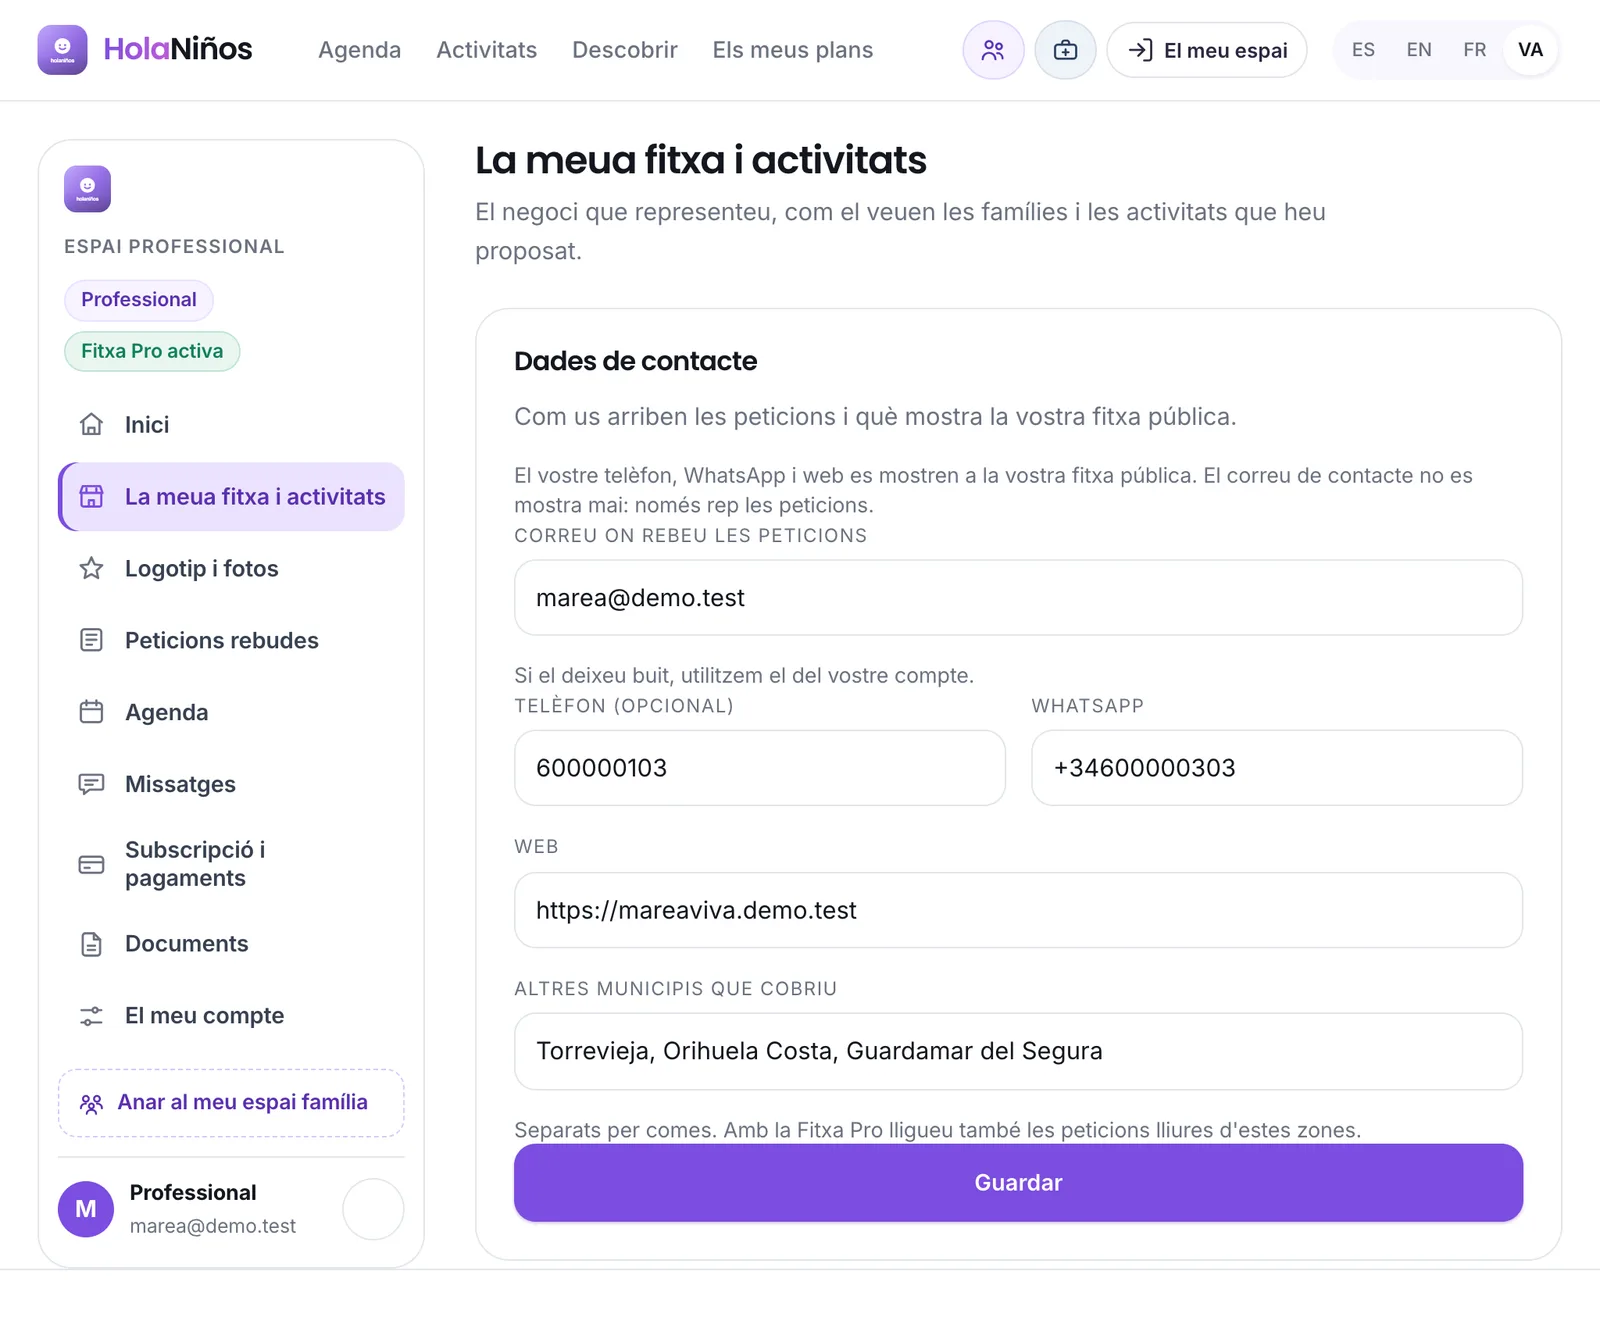
Task: Click the sliders icon beside El meu compte
Action: tap(91, 1015)
